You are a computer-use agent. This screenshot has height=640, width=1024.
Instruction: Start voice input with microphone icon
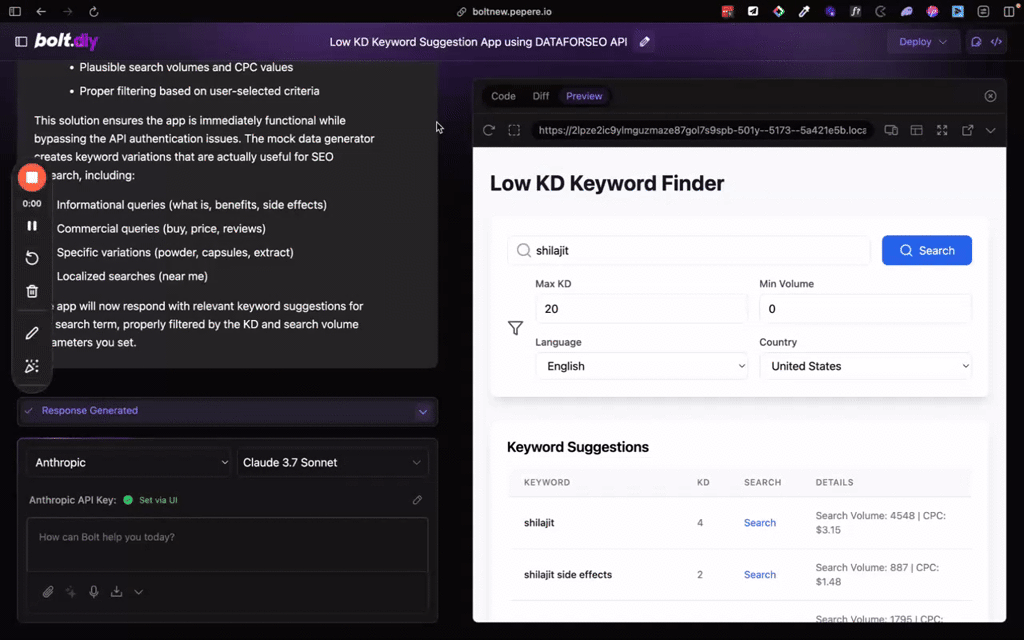(93, 592)
